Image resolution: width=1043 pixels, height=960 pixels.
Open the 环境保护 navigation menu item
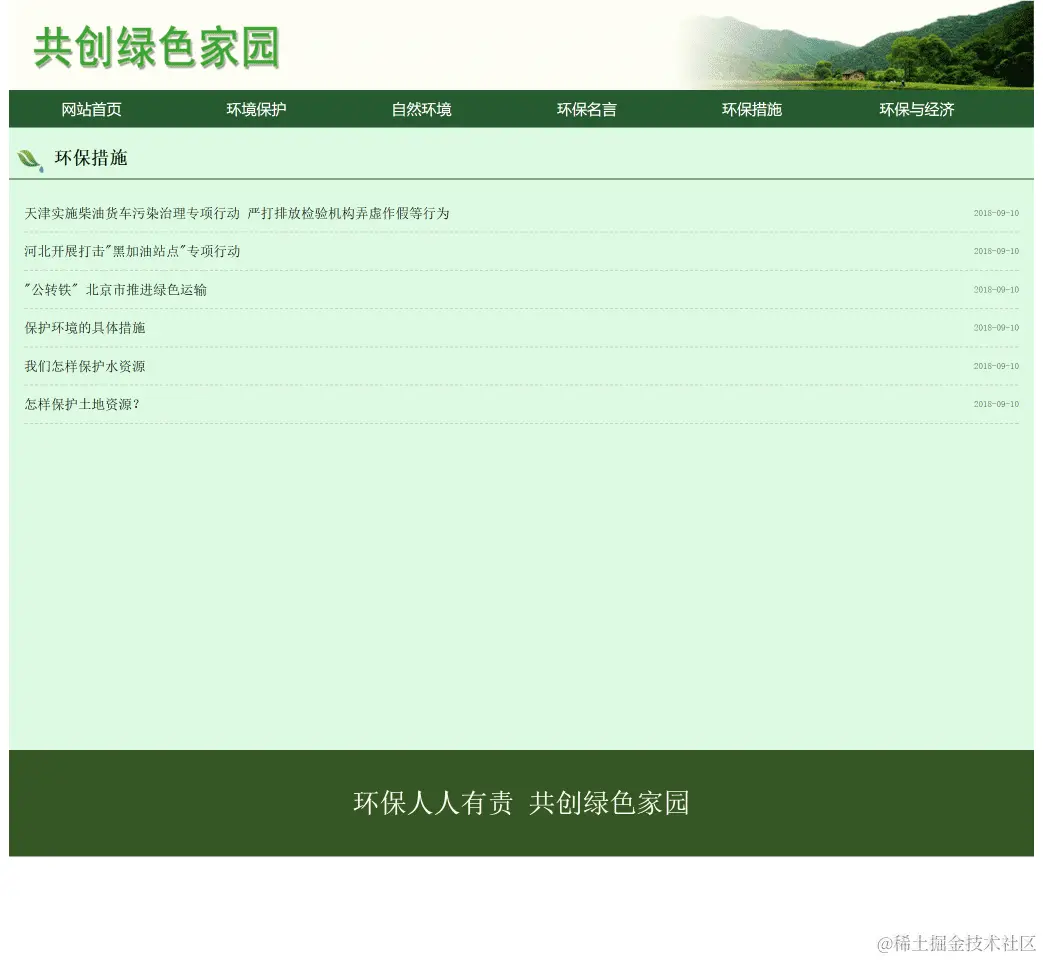256,109
